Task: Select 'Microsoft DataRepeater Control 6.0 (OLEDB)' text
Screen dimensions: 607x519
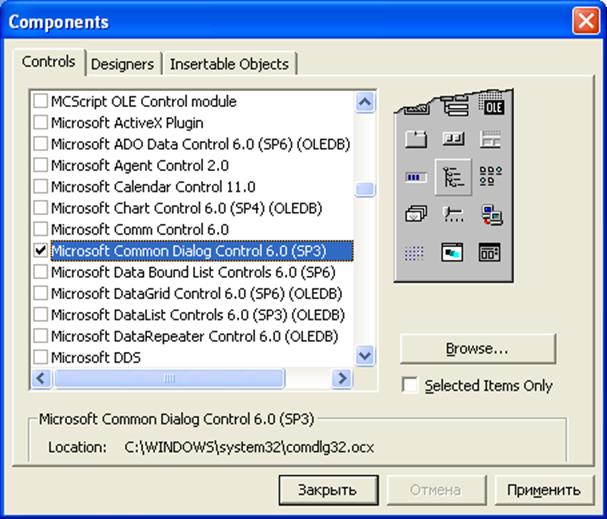Action: (x=194, y=336)
